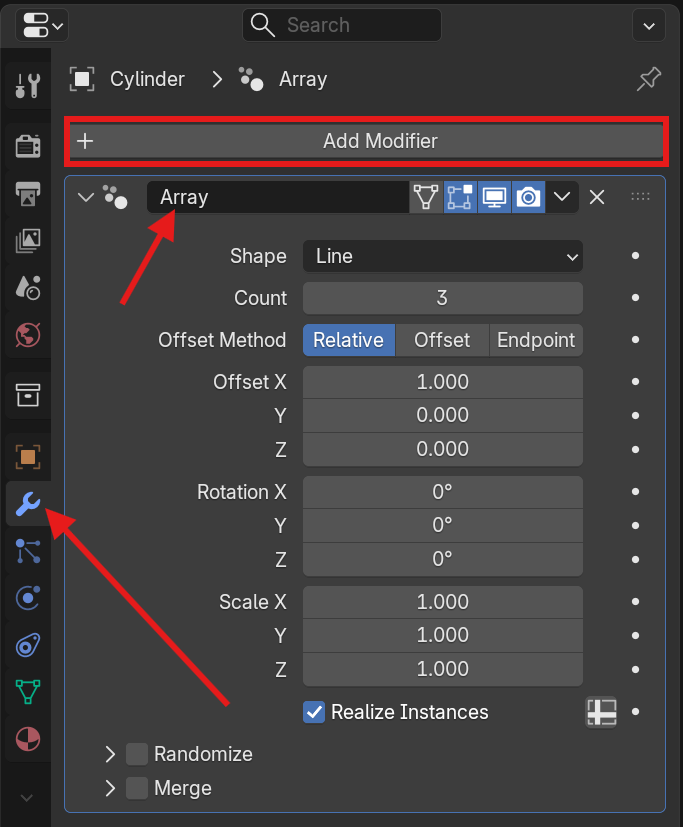683x827 pixels.
Task: Click the Rotation Z value field
Action: (x=443, y=559)
